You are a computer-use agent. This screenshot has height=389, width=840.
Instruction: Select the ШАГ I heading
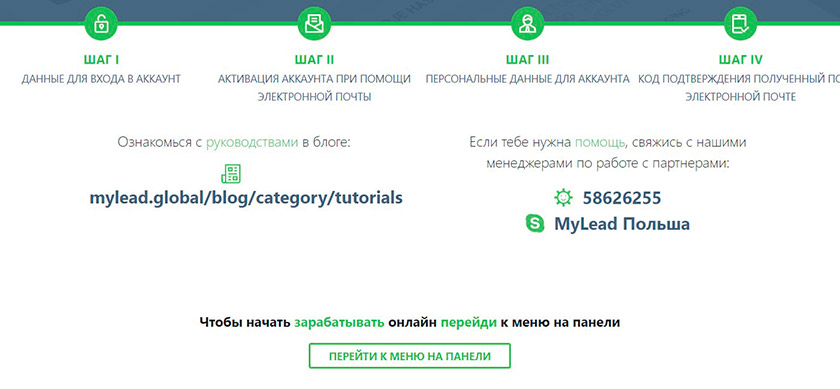click(x=101, y=59)
